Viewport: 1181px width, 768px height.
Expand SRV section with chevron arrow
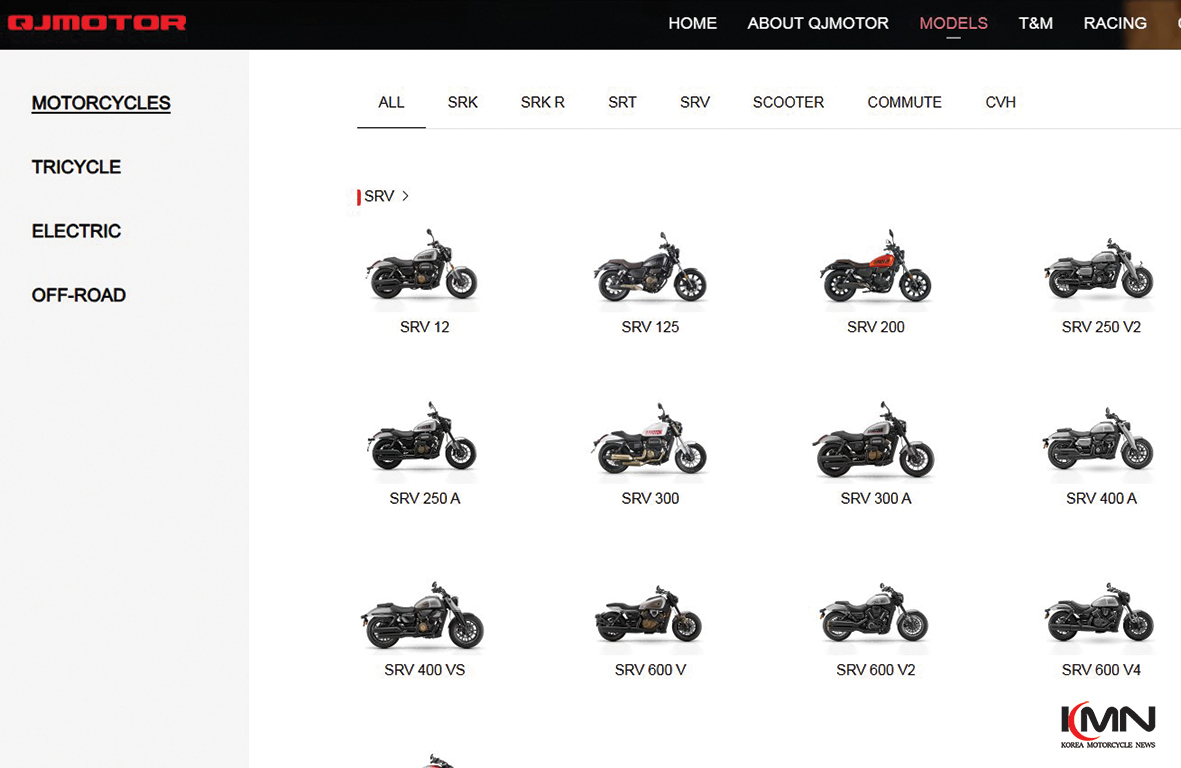click(405, 196)
